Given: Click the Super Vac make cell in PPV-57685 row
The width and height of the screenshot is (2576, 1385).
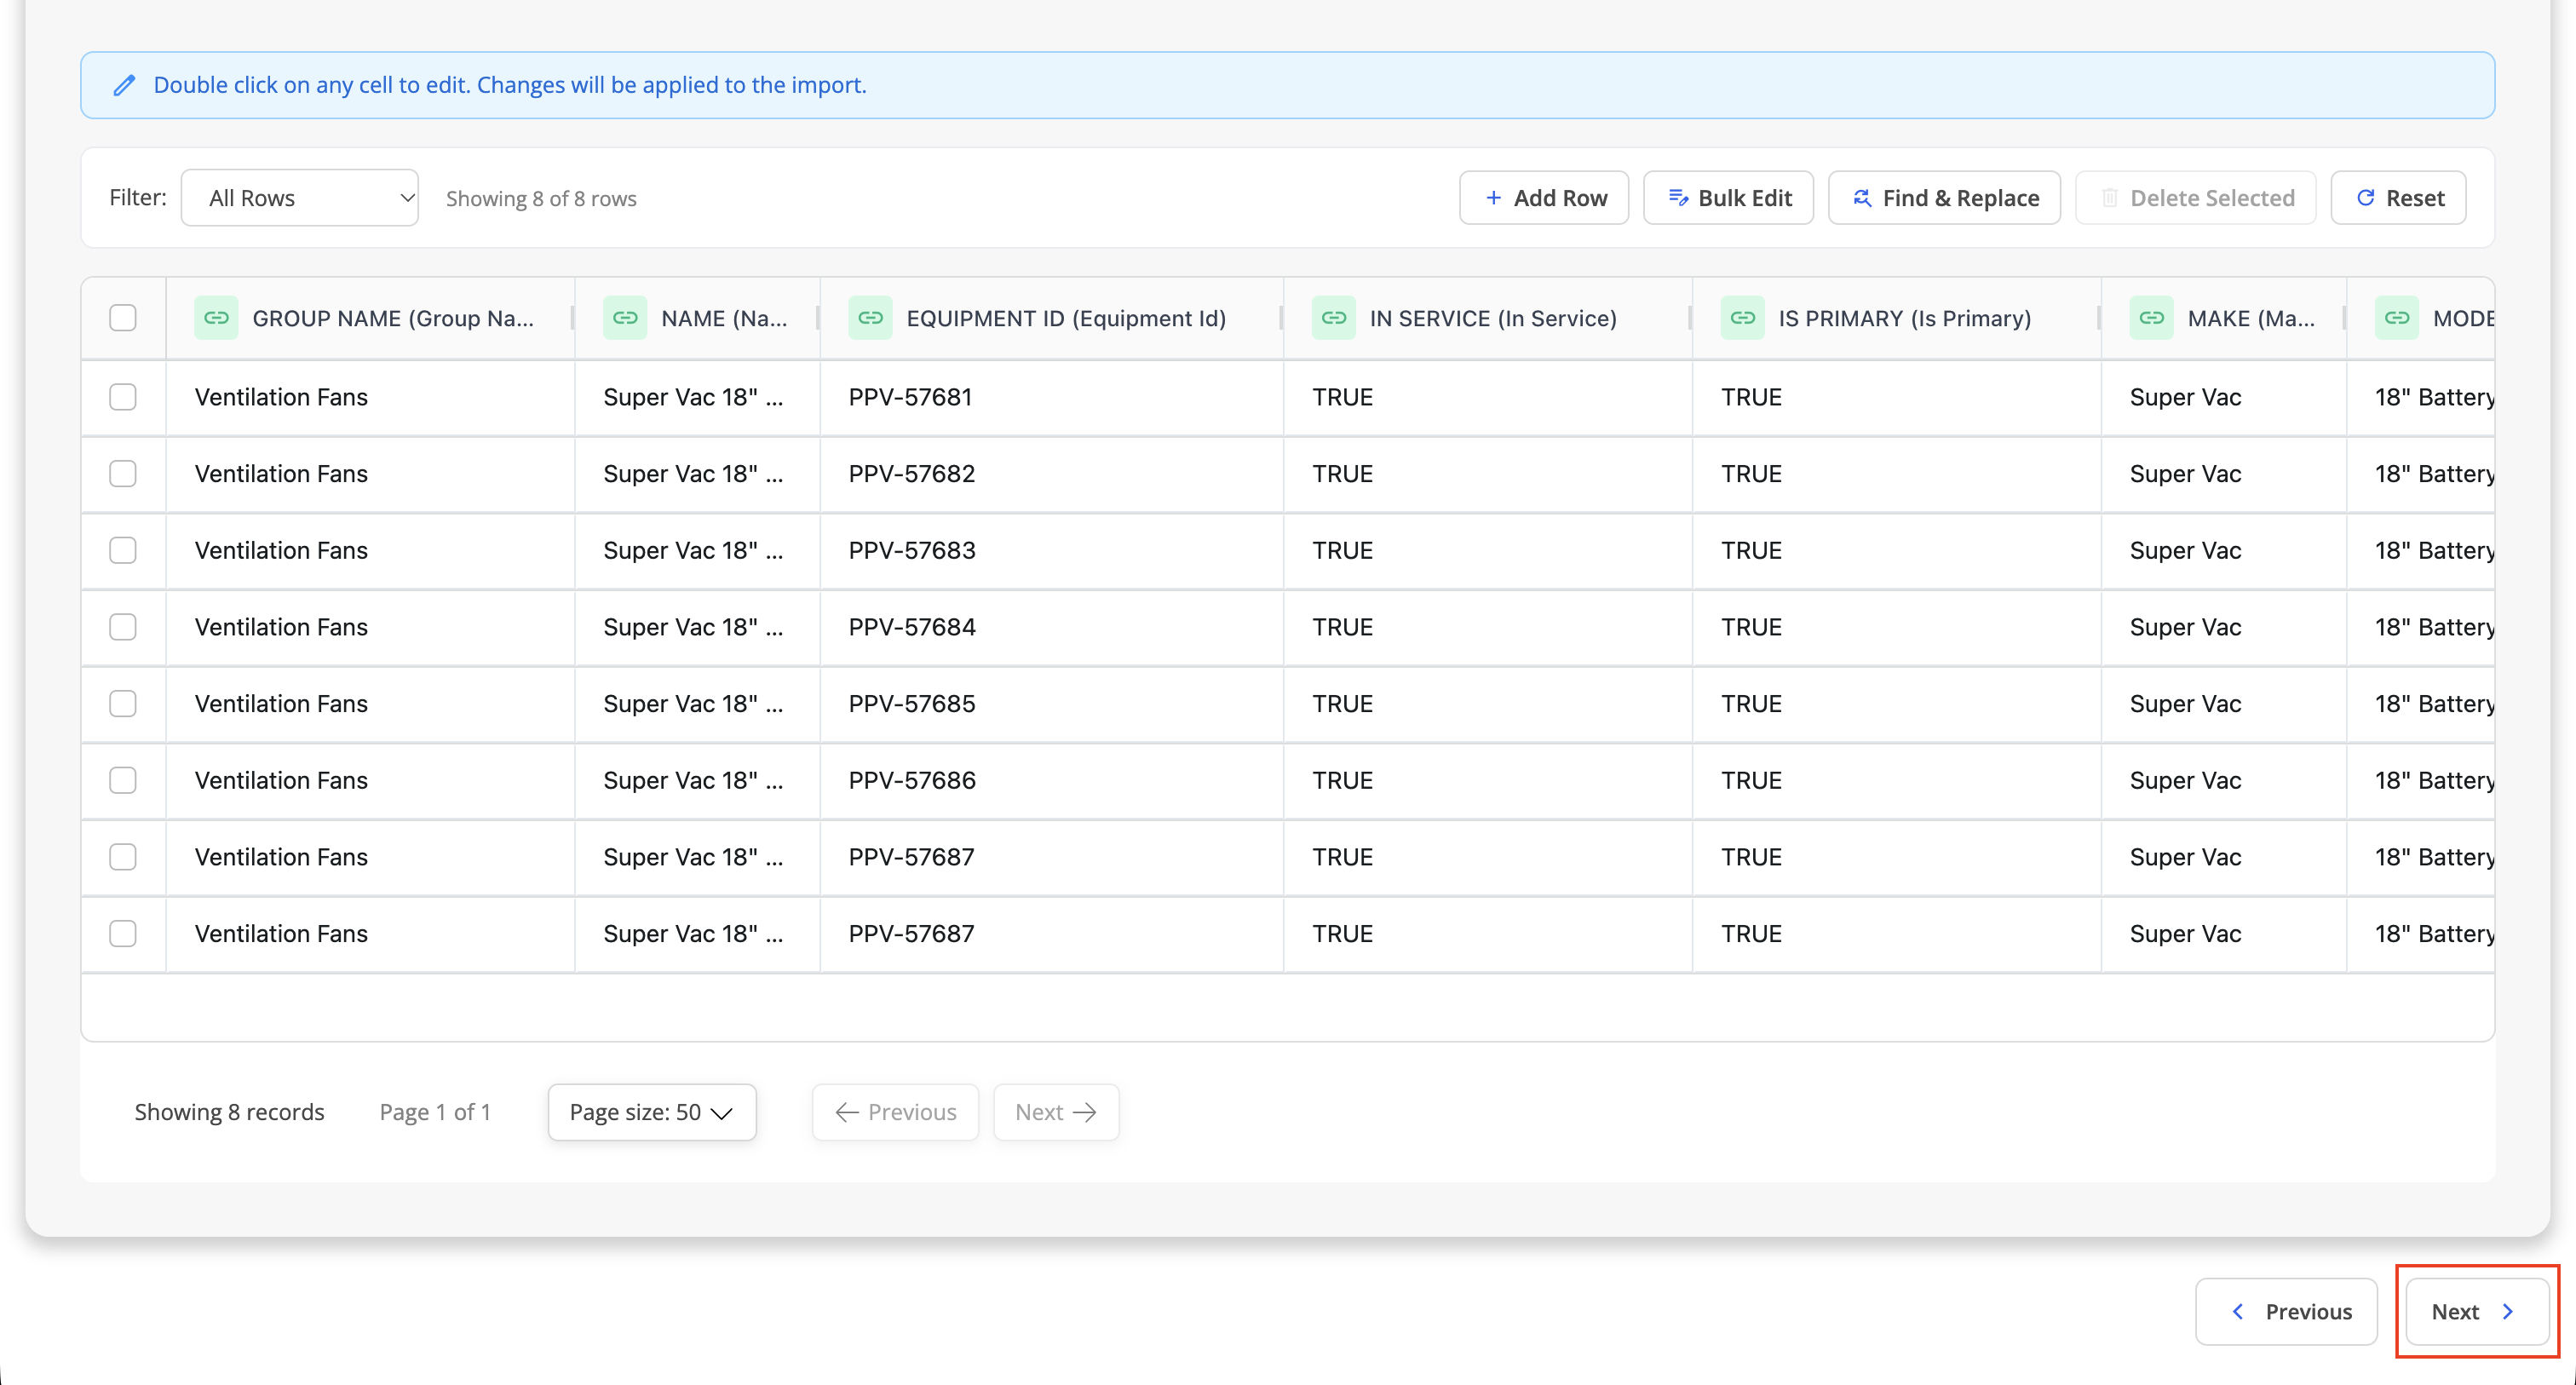Looking at the screenshot, I should (2223, 704).
